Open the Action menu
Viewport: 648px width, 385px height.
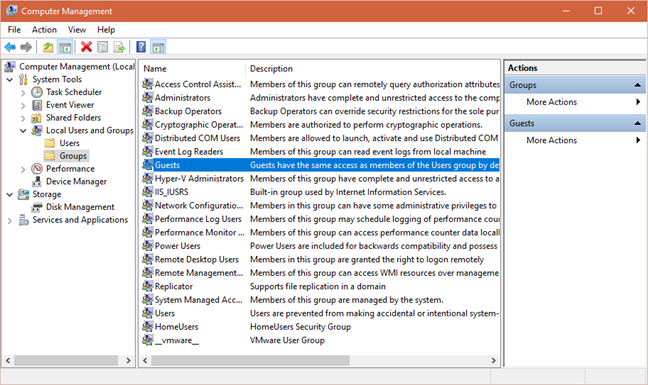click(44, 30)
